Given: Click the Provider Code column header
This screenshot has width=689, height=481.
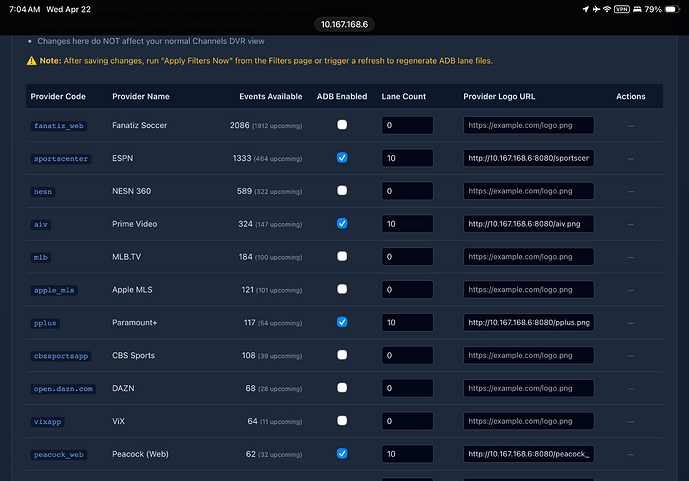Looking at the screenshot, I should [x=58, y=96].
